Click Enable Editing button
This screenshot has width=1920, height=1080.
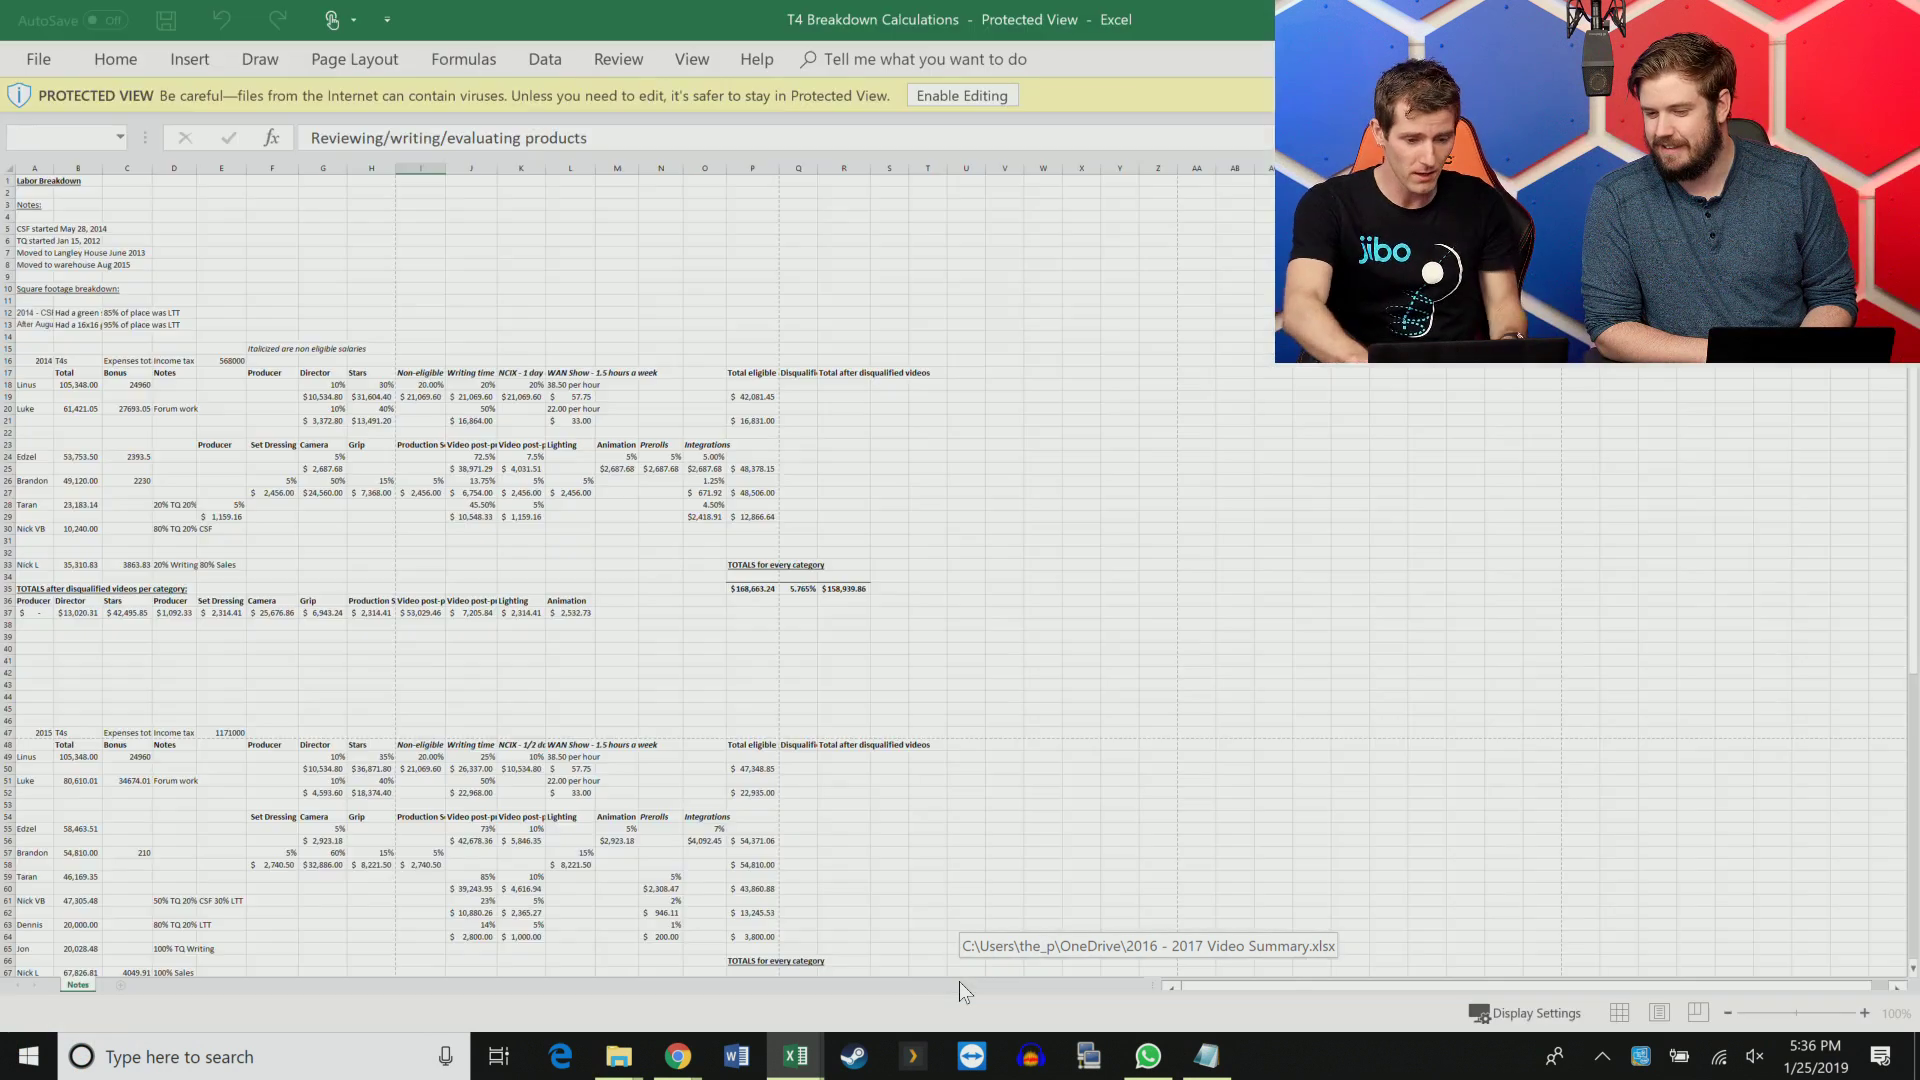coord(961,96)
